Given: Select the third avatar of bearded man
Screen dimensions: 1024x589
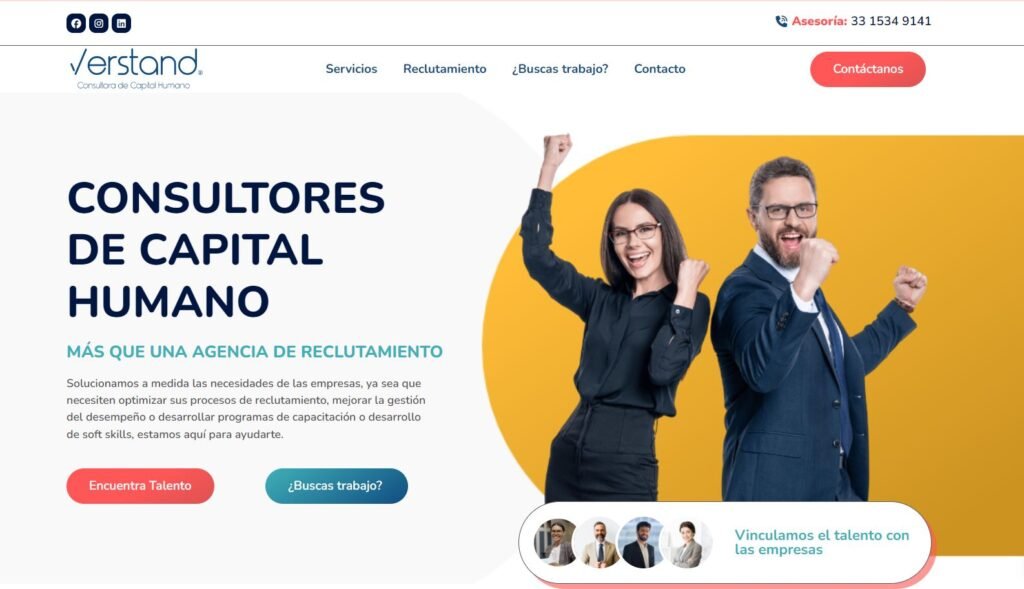Looking at the screenshot, I should [641, 543].
